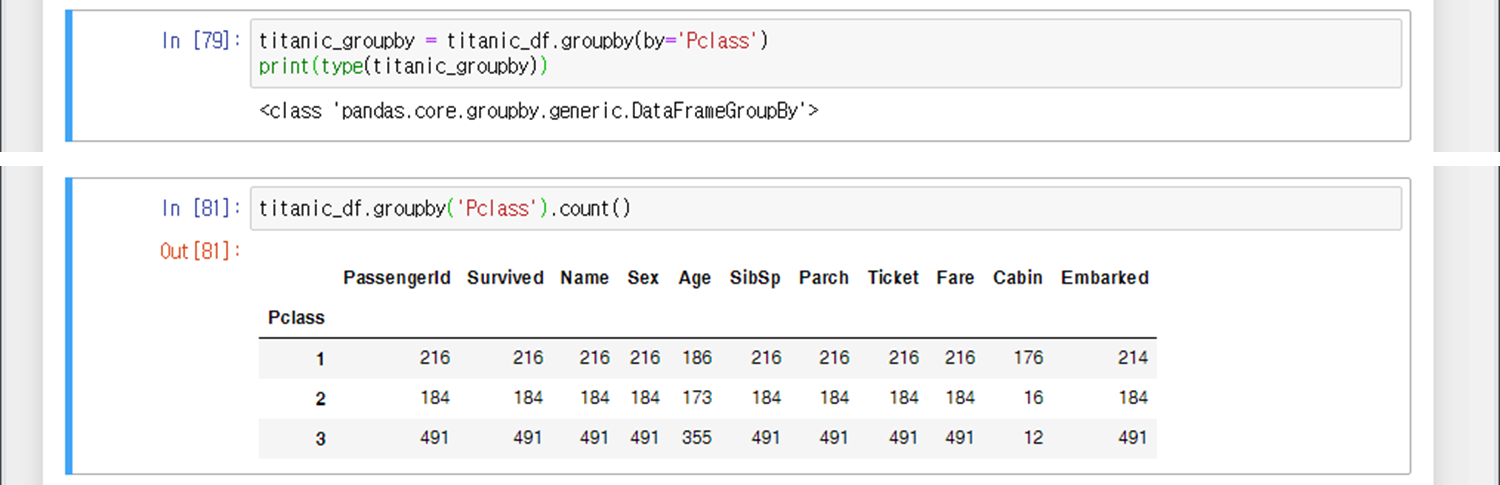The width and height of the screenshot is (1500, 485).
Task: Click the Pclass index label
Action: (296, 318)
